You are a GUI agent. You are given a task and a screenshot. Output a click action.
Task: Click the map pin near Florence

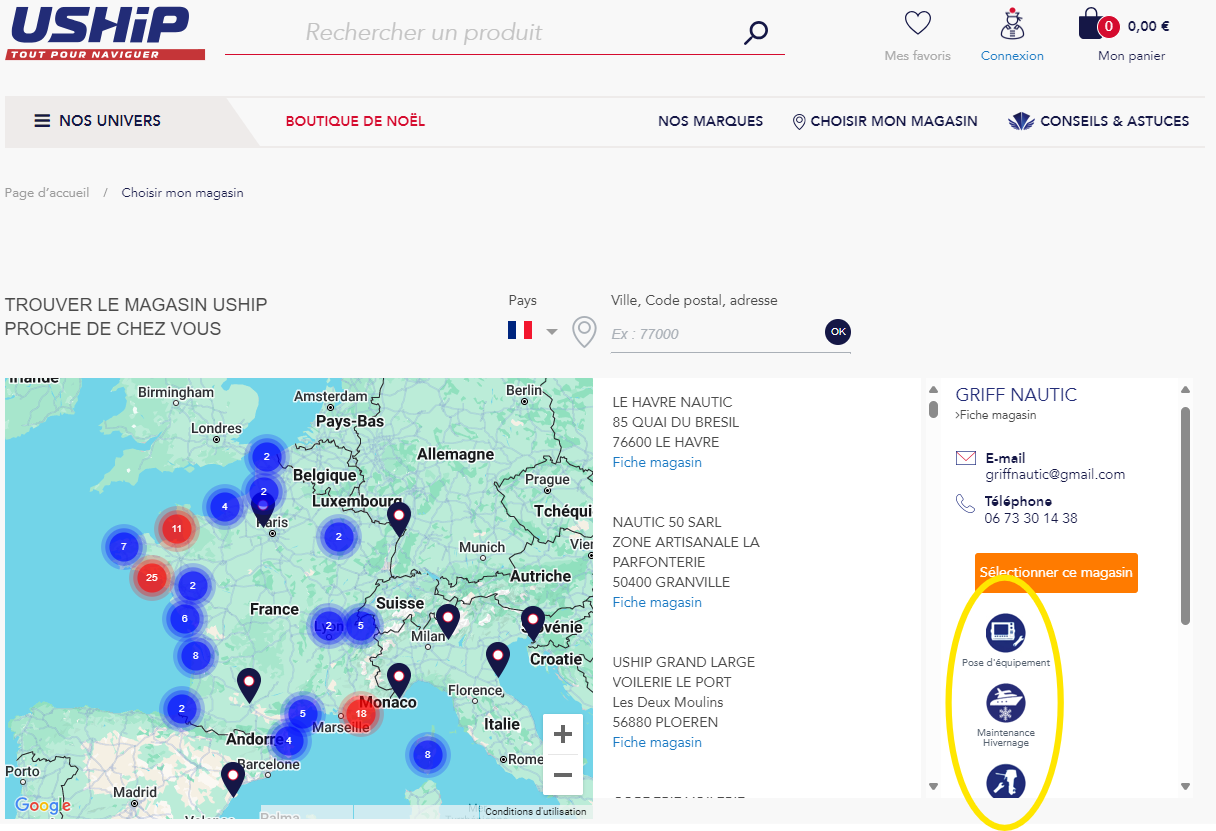[498, 659]
